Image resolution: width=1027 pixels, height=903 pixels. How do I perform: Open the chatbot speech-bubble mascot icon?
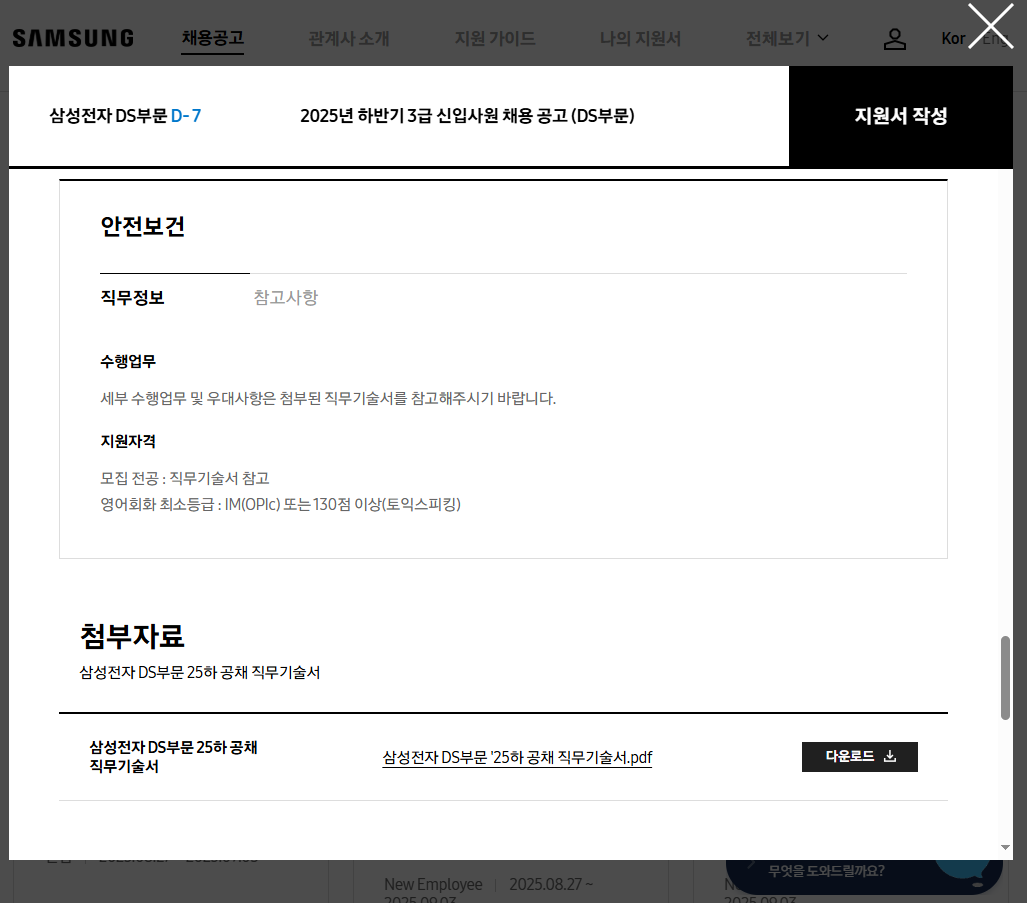(964, 866)
